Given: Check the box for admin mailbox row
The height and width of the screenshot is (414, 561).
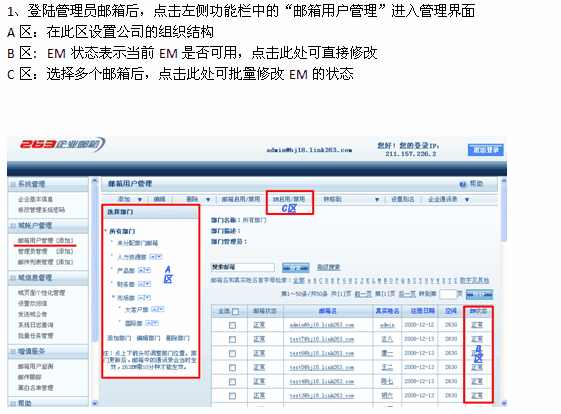Looking at the screenshot, I should pos(233,325).
